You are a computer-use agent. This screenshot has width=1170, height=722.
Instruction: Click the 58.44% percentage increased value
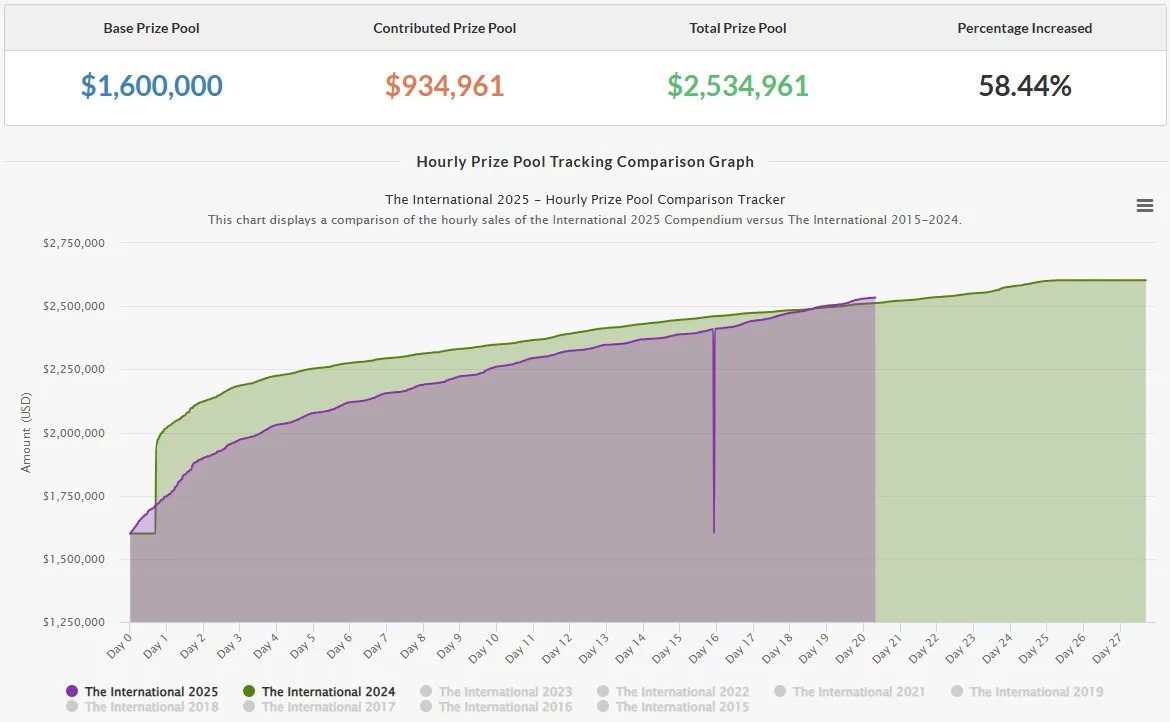pyautogui.click(x=1025, y=86)
